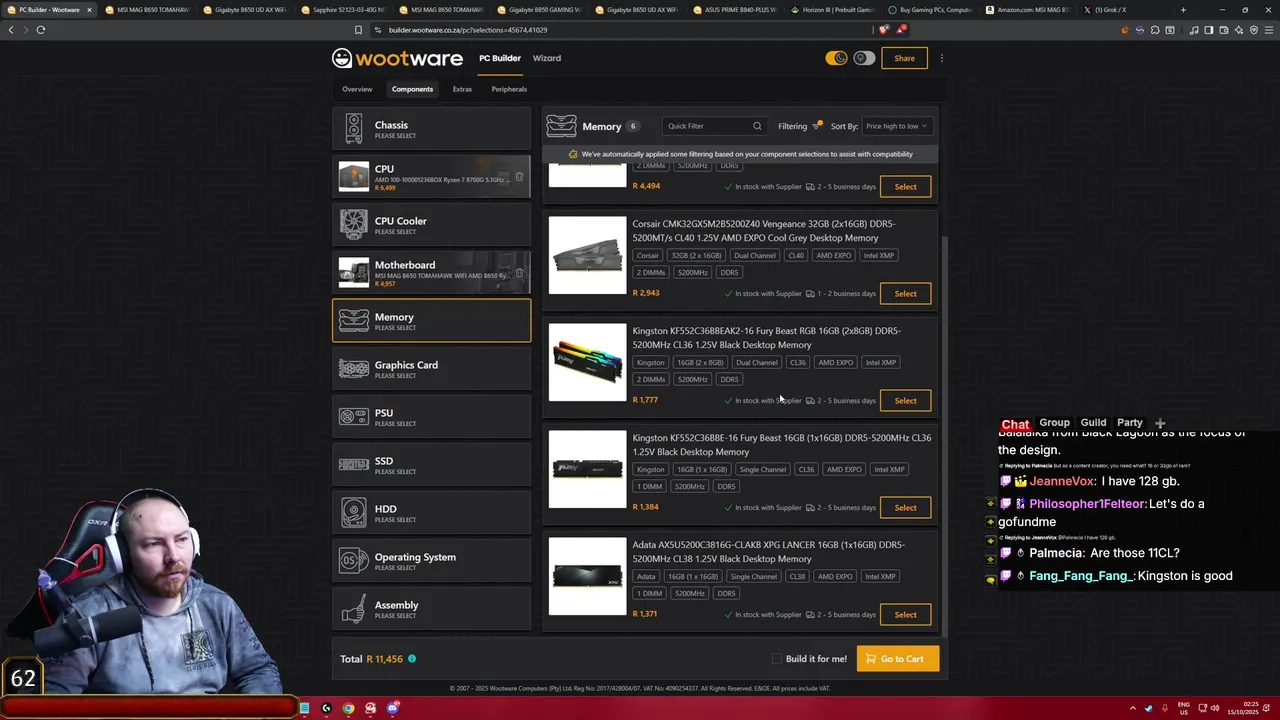Open the browser wallet icon
This screenshot has height=720, width=1280.
pyautogui.click(x=1224, y=30)
